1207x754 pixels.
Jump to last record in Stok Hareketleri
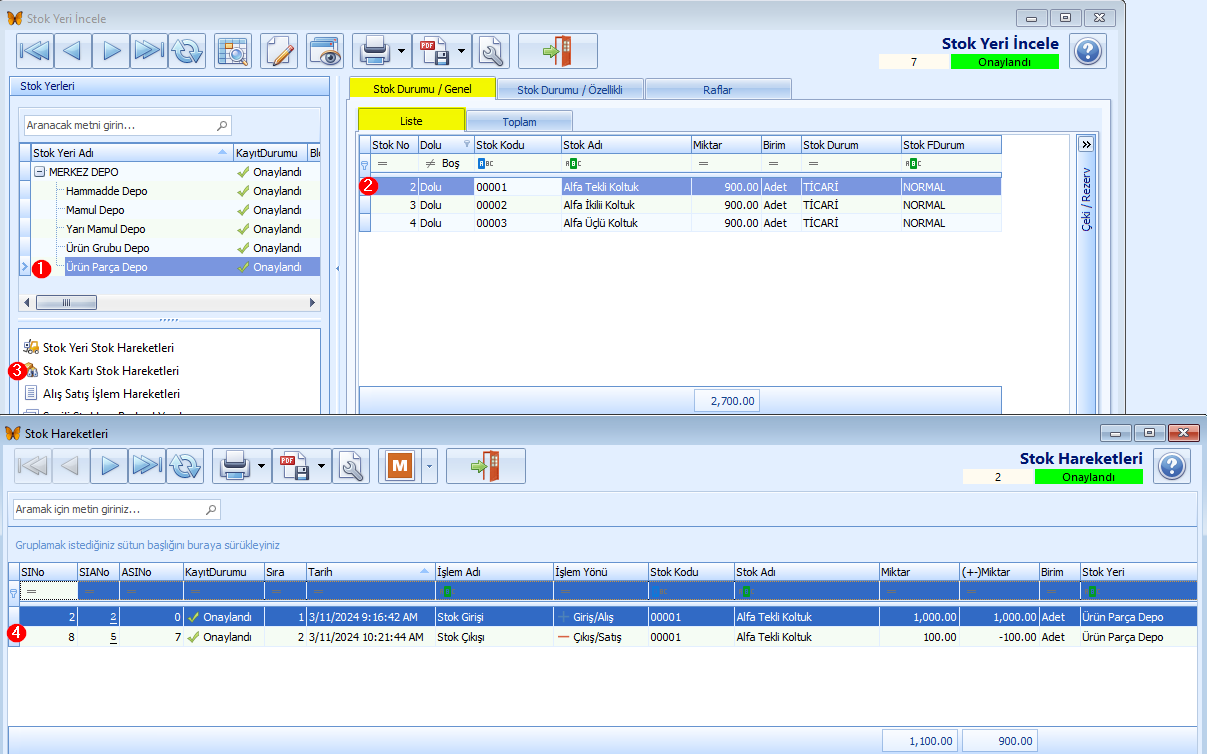(x=147, y=465)
